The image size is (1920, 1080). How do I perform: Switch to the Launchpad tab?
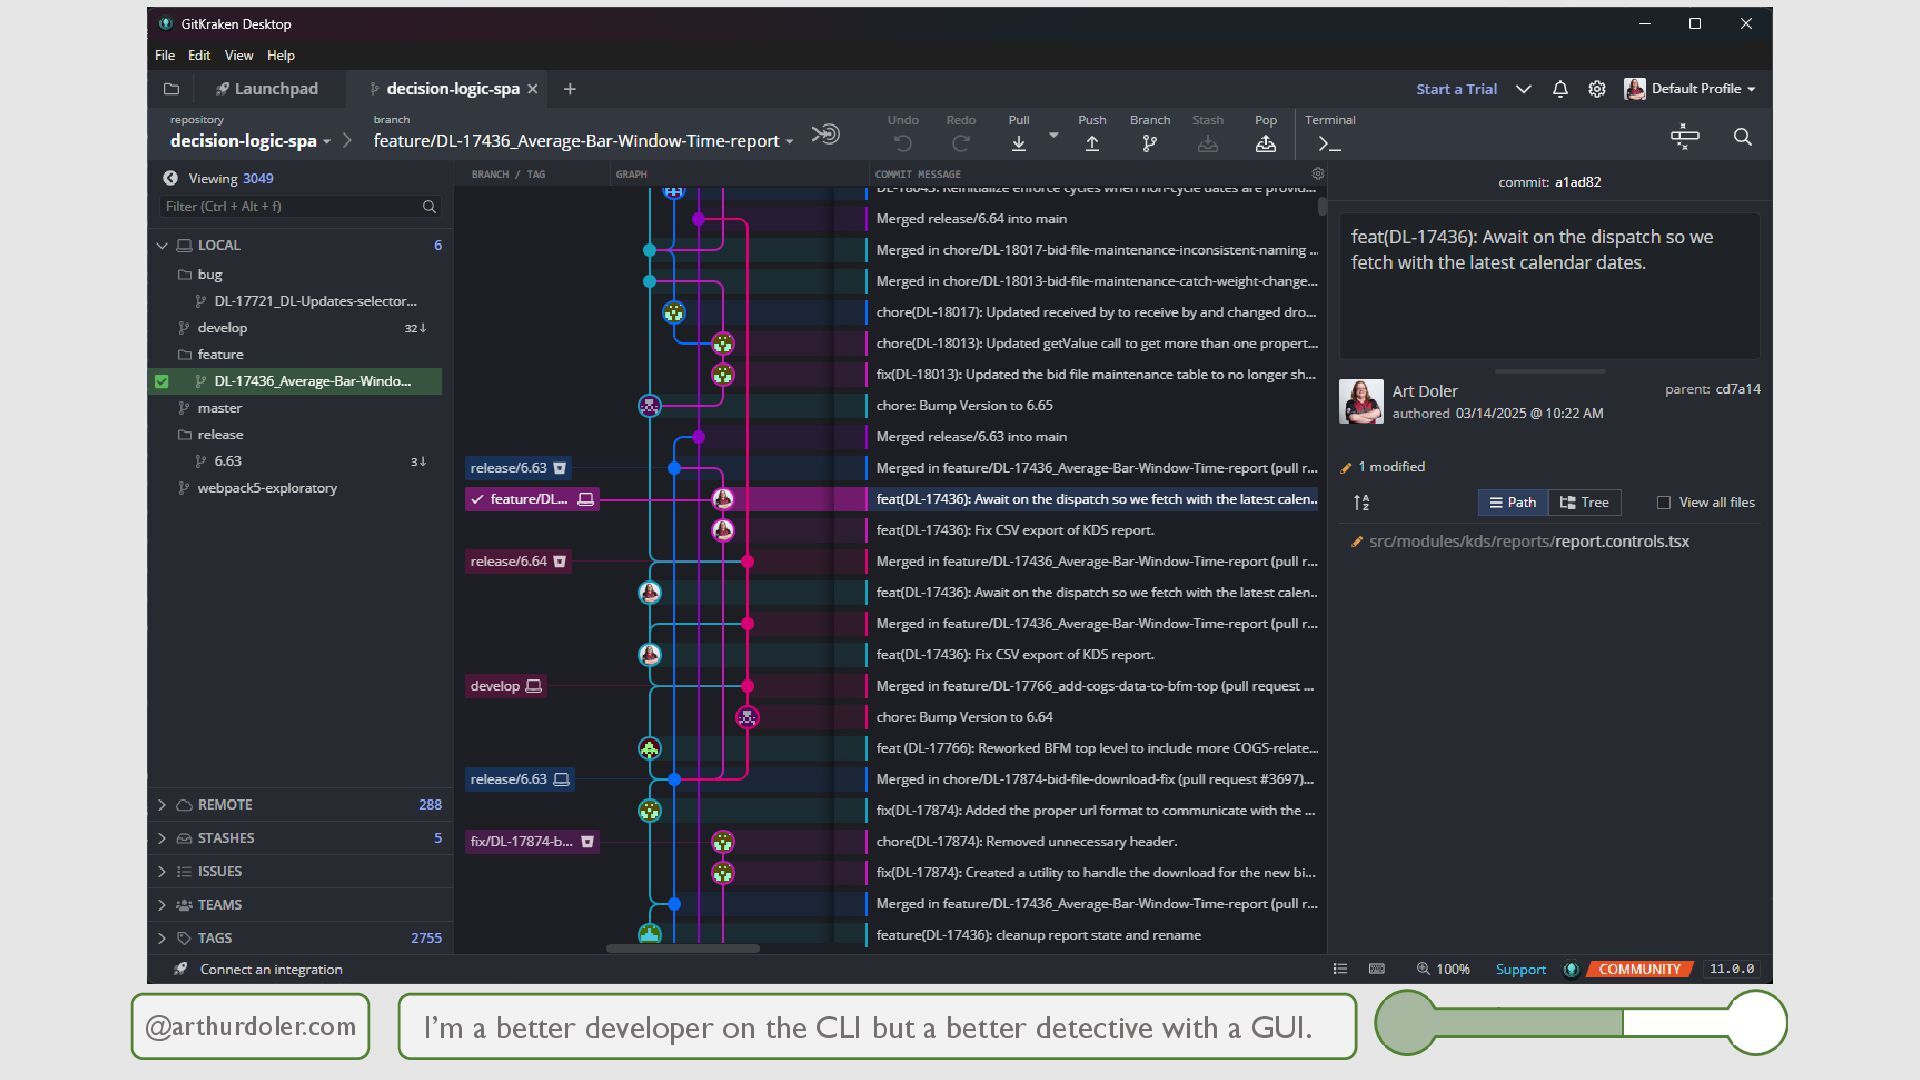(267, 89)
